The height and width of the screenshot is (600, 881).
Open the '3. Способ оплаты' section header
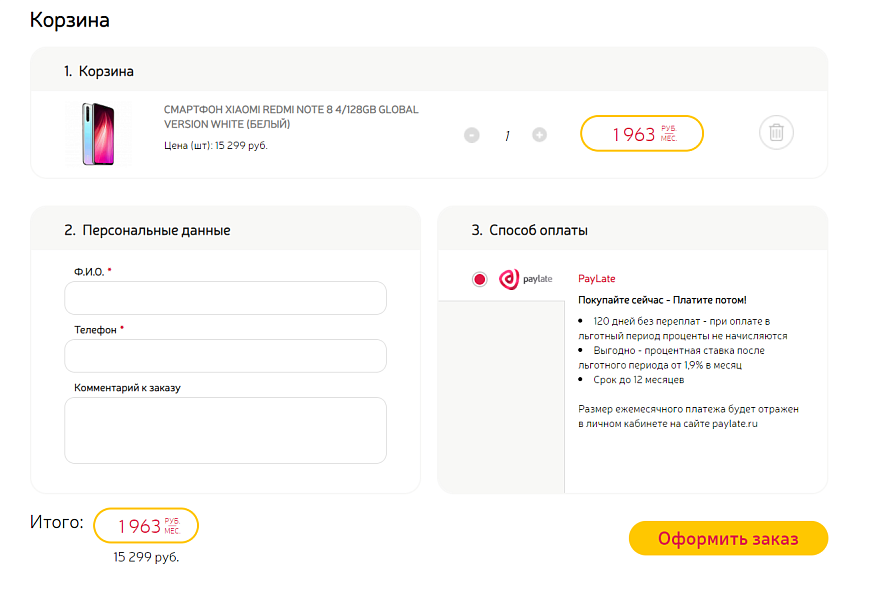pyautogui.click(x=529, y=229)
